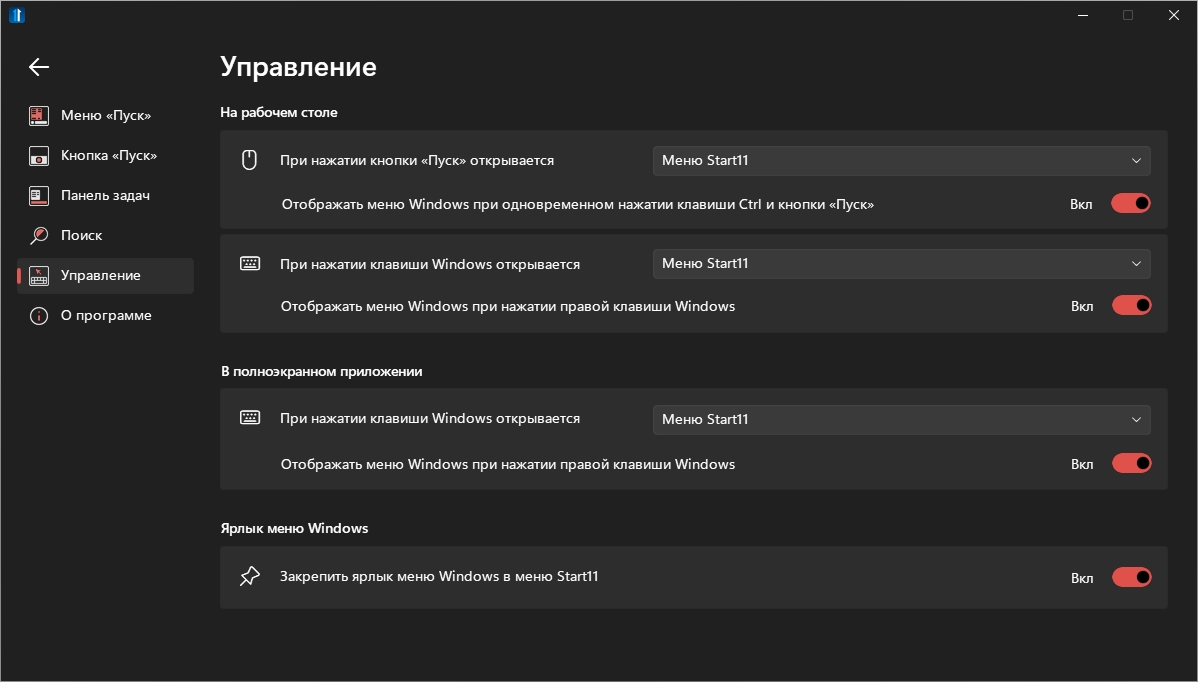Screen dimensions: 1198x682
Task: Click the Start11 app icon in title bar
Action: point(17,15)
